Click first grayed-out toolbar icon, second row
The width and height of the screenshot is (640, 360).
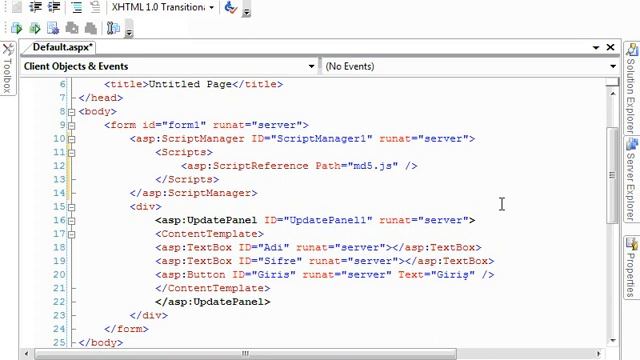72,28
